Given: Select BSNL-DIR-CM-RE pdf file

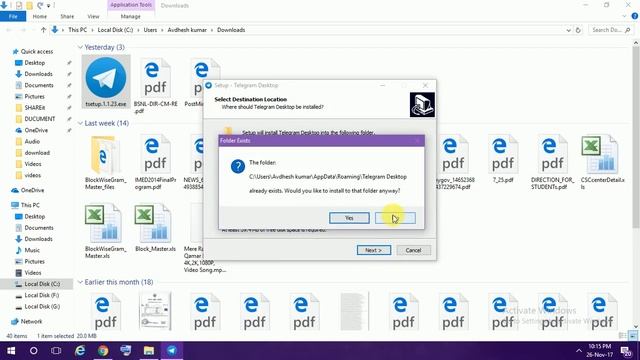Looking at the screenshot, I should coord(156,86).
